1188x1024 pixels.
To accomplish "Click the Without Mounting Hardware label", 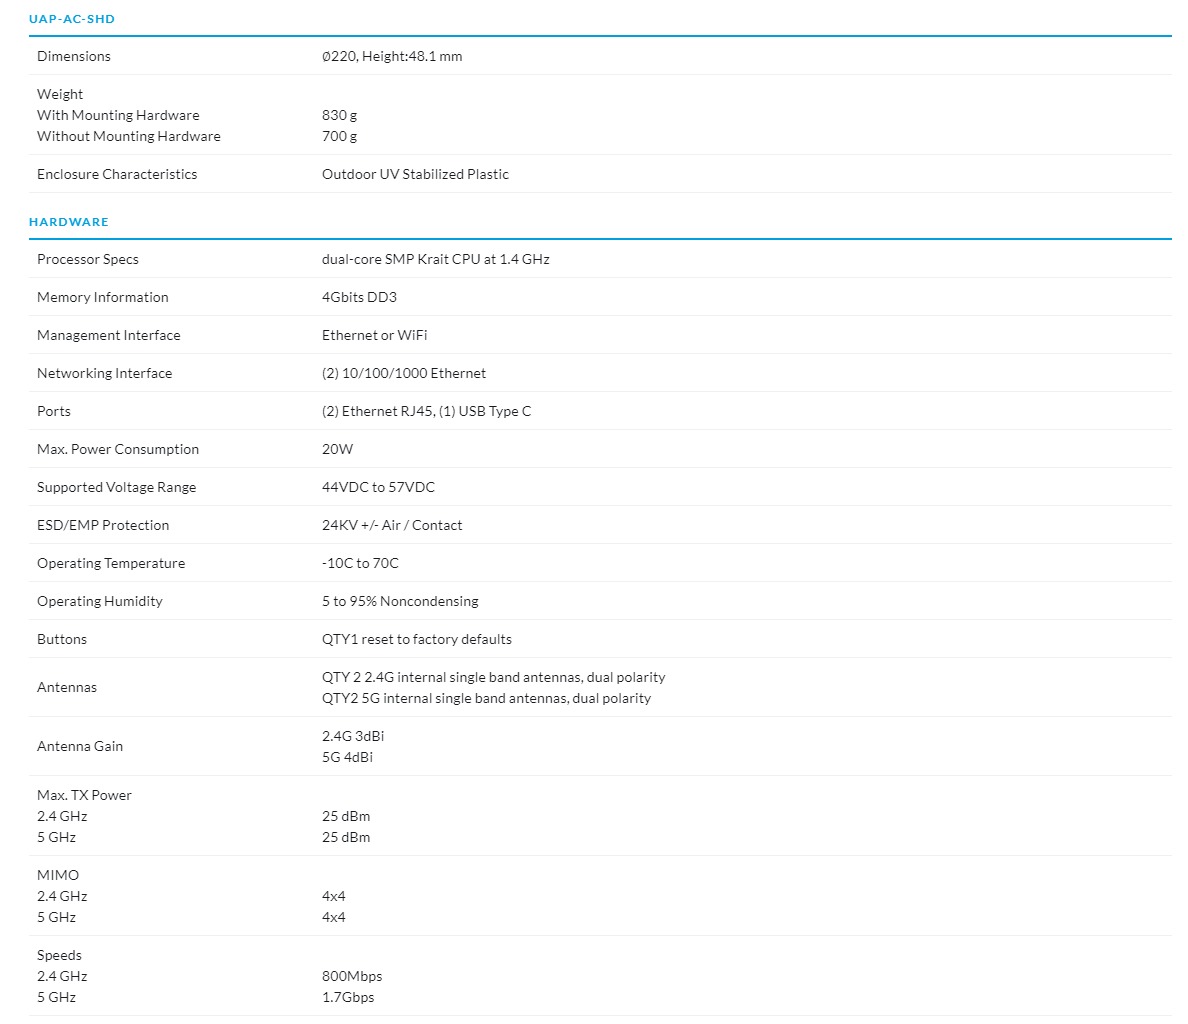I will point(129,136).
